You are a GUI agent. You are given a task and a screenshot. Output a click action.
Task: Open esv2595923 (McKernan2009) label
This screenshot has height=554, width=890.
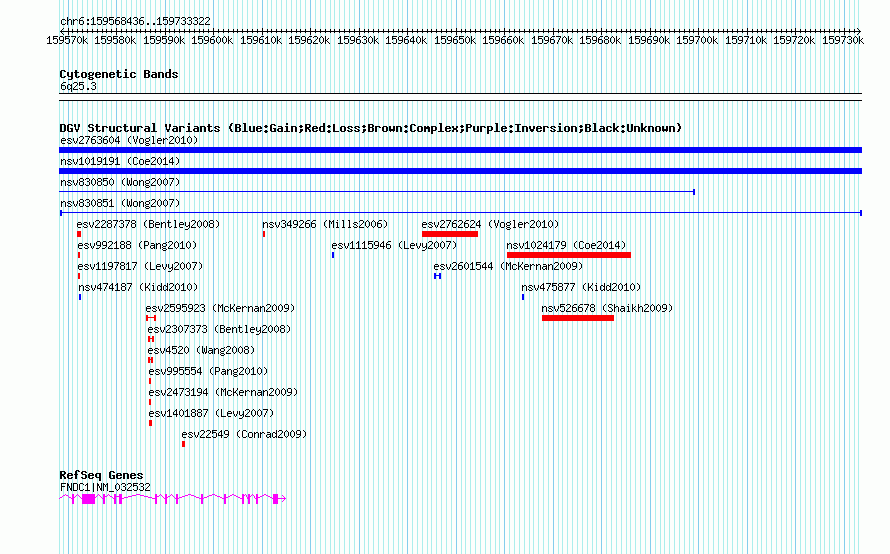pyautogui.click(x=220, y=308)
